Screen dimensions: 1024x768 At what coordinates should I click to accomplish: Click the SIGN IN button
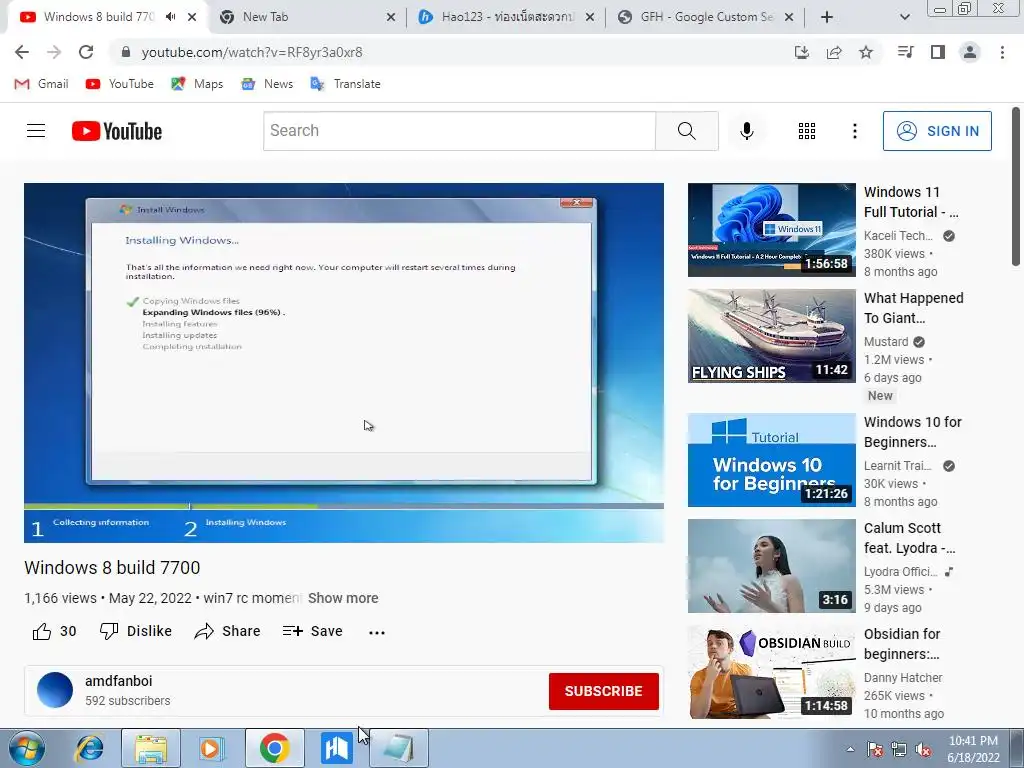pos(937,131)
